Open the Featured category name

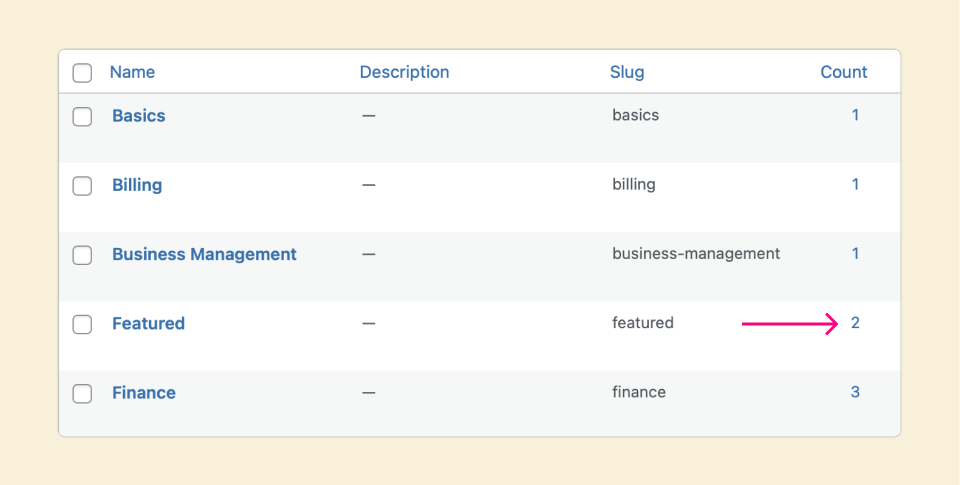point(148,323)
